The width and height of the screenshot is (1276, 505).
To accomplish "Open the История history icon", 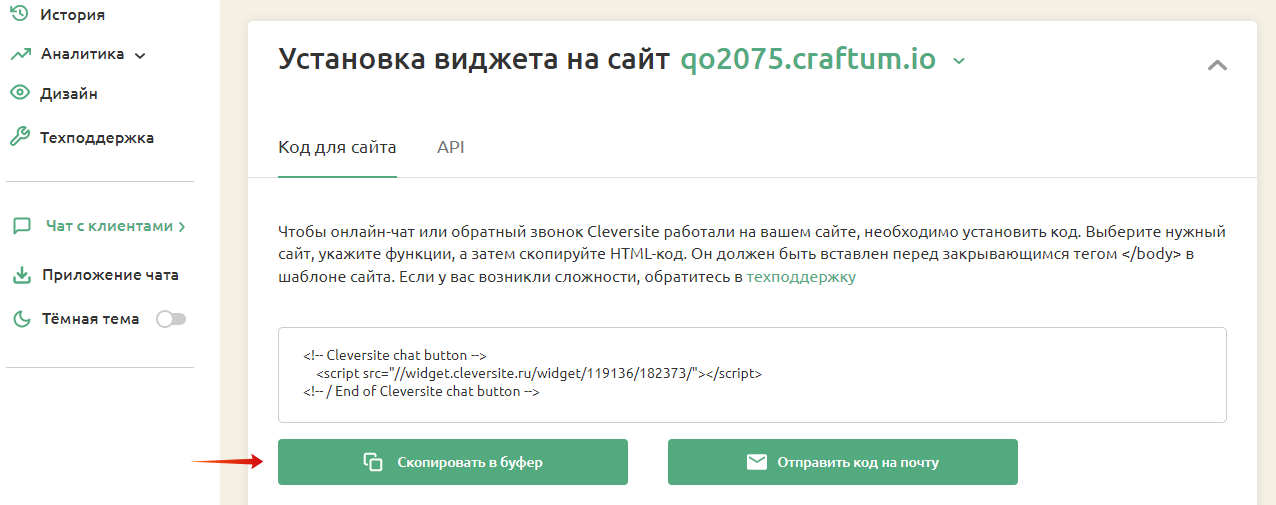I will click(x=18, y=14).
